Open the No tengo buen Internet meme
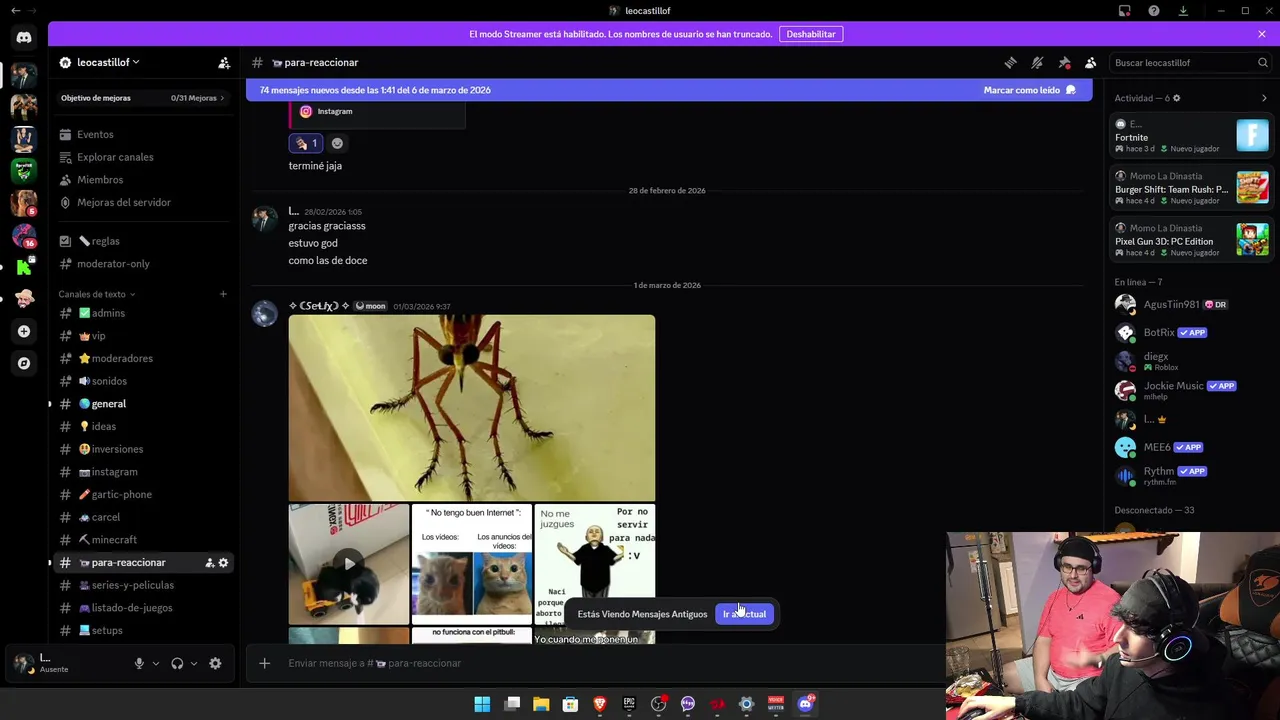 tap(472, 564)
